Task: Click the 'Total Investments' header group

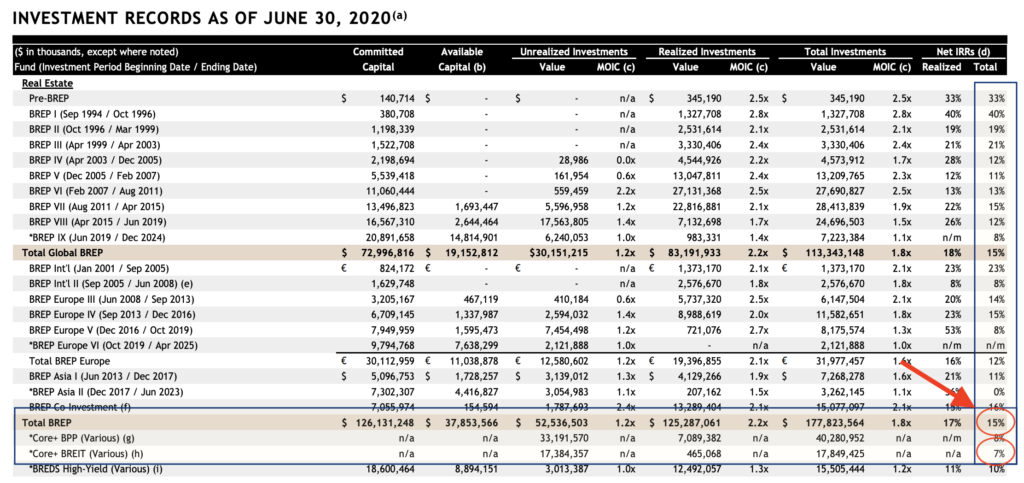Action: click(845, 52)
